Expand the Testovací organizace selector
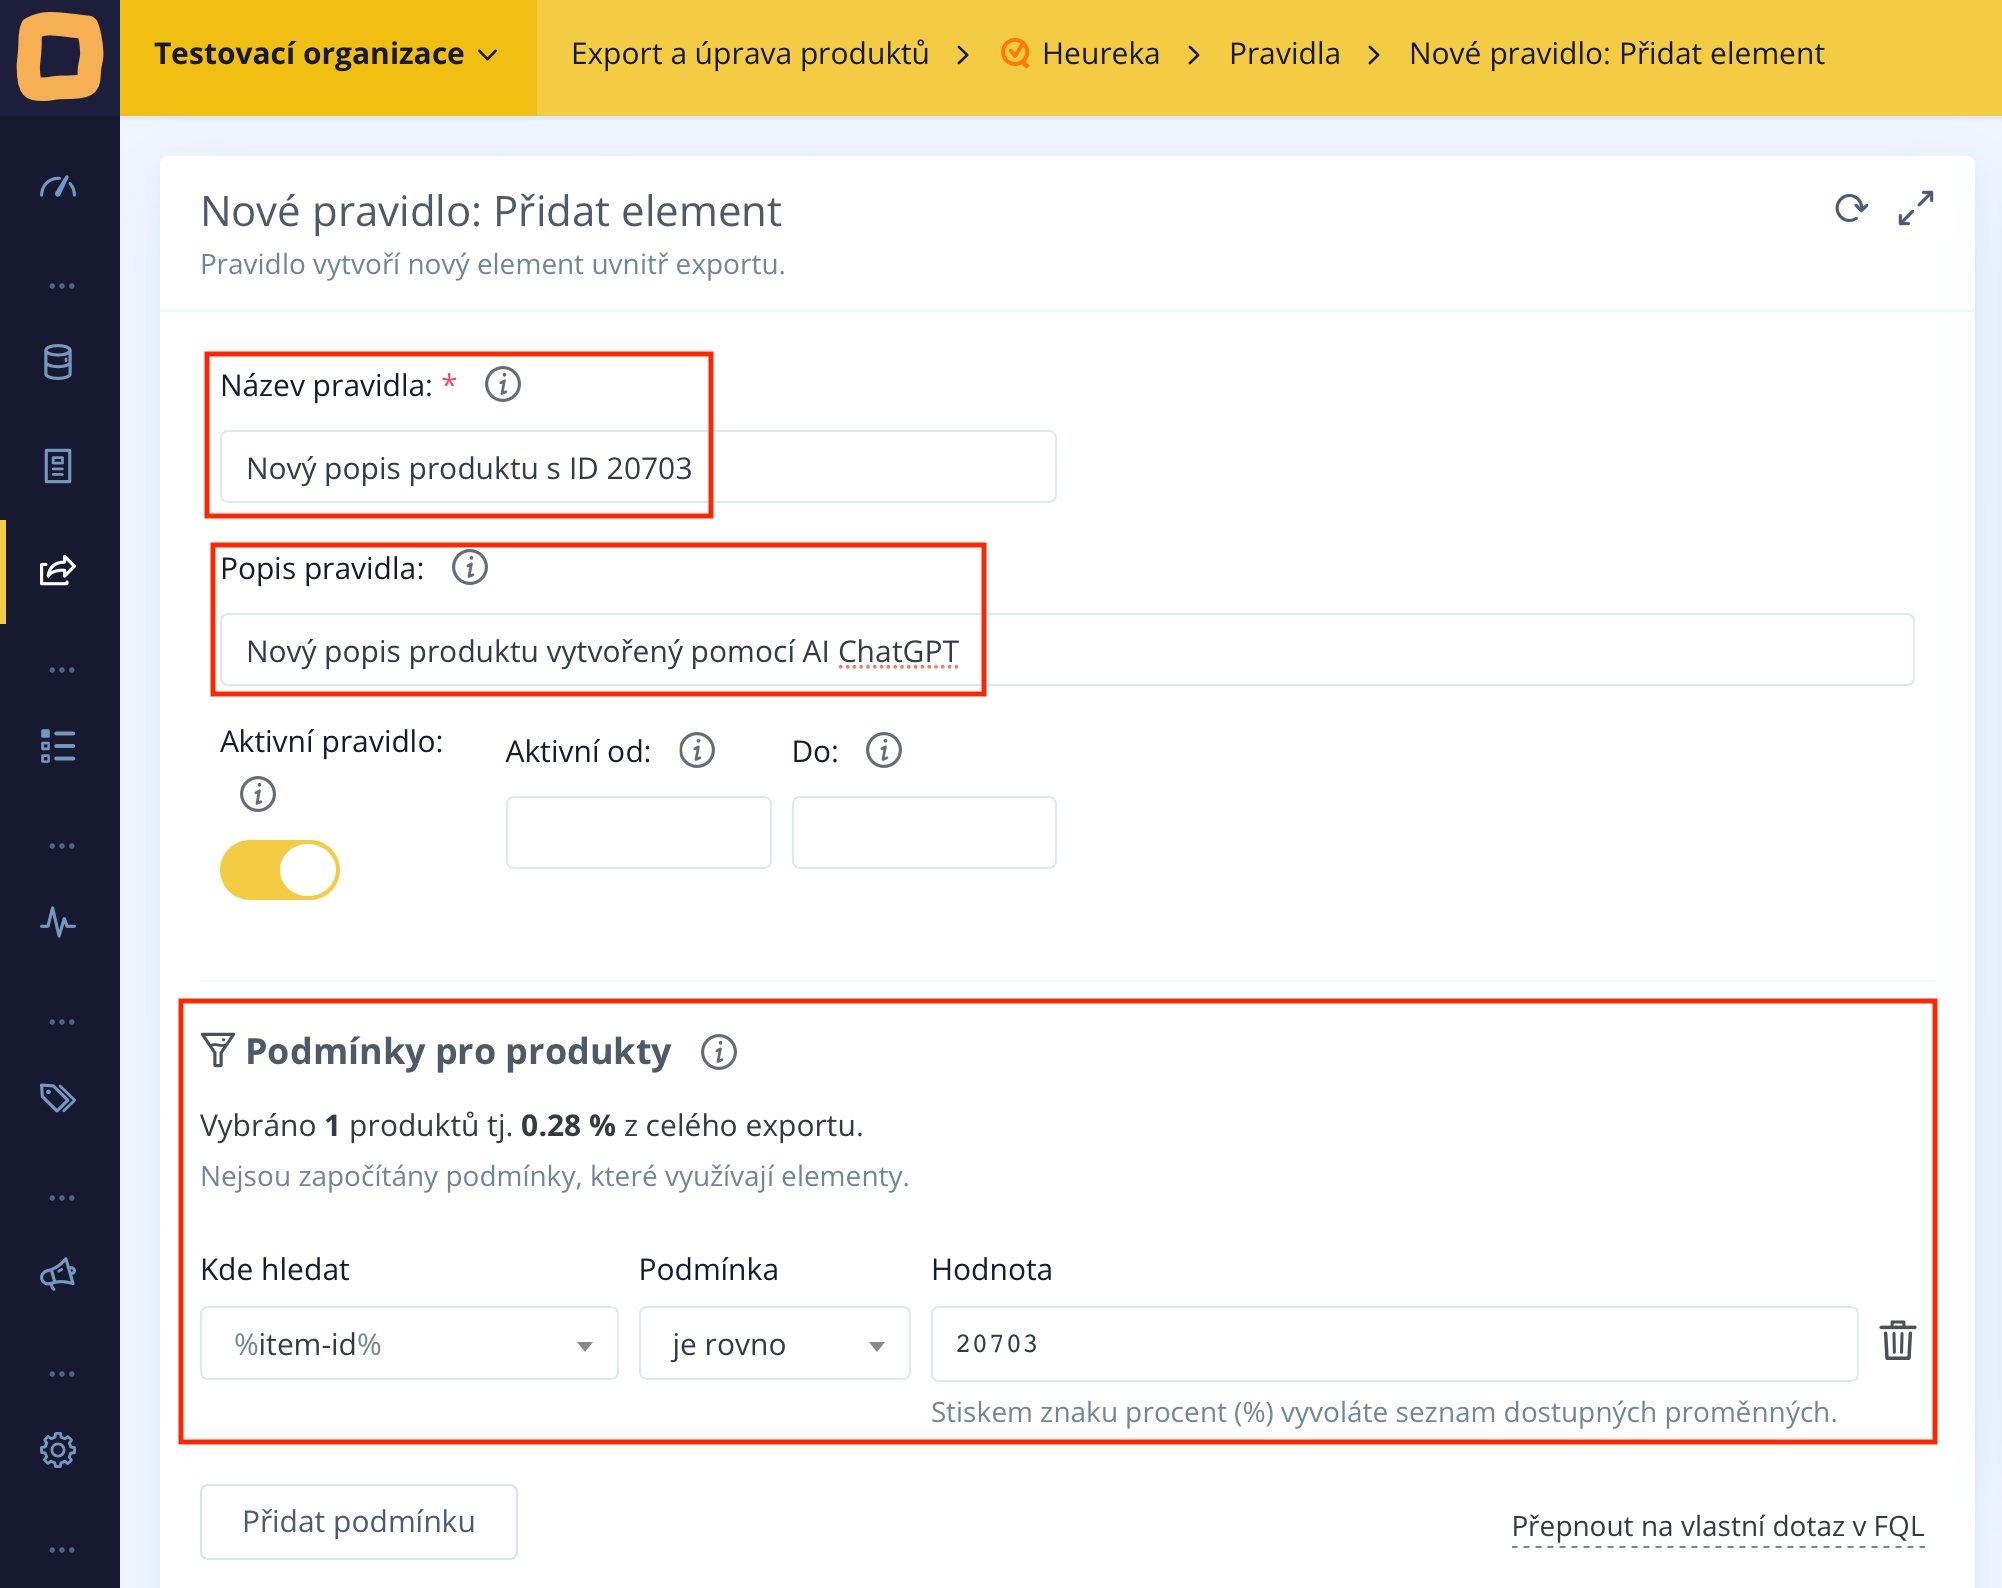The height and width of the screenshot is (1588, 2002). pyautogui.click(x=326, y=54)
